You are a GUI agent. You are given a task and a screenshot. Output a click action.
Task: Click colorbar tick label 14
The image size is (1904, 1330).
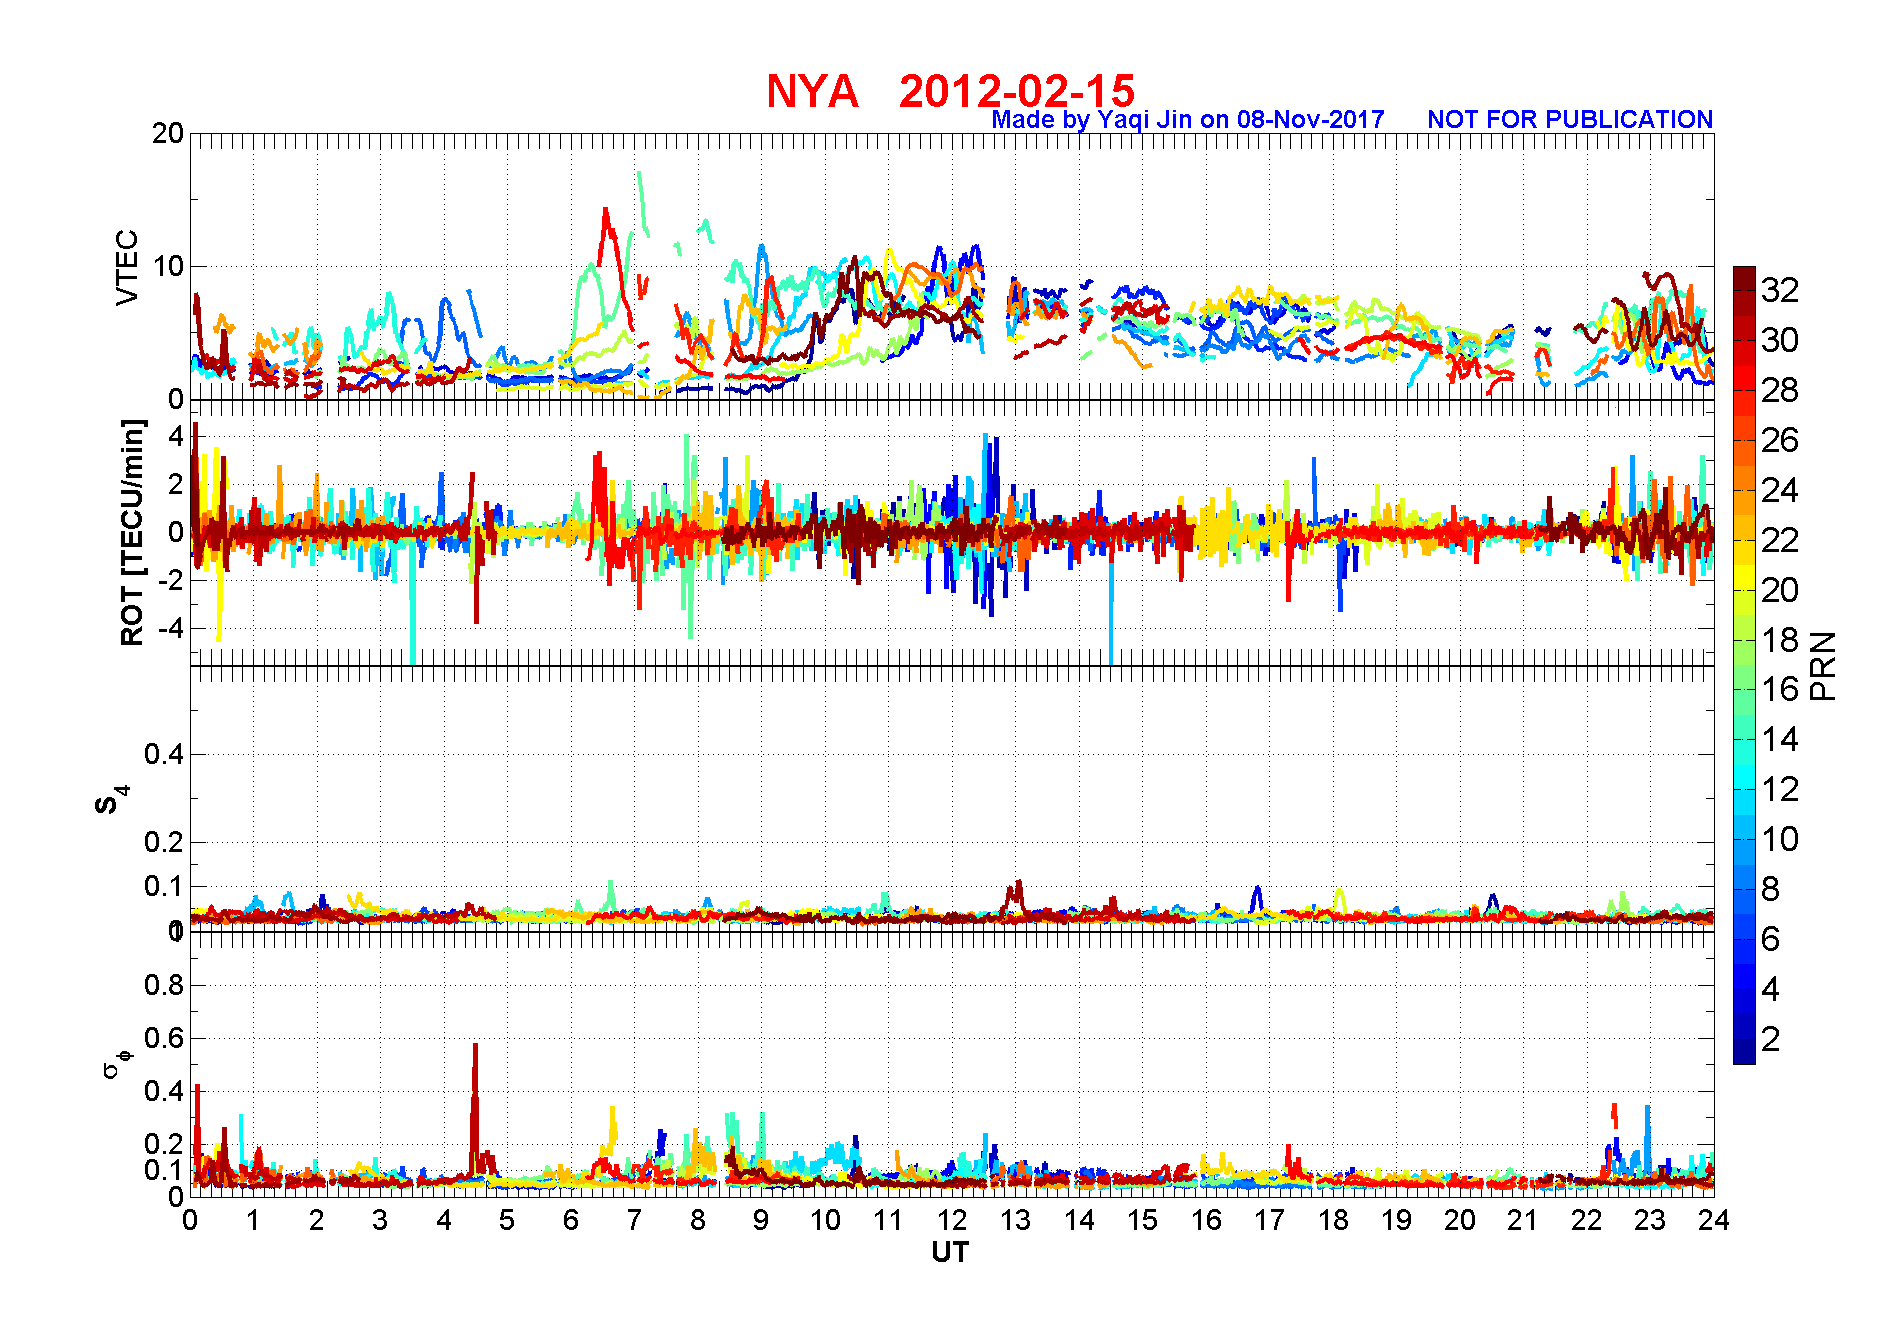point(1780,739)
